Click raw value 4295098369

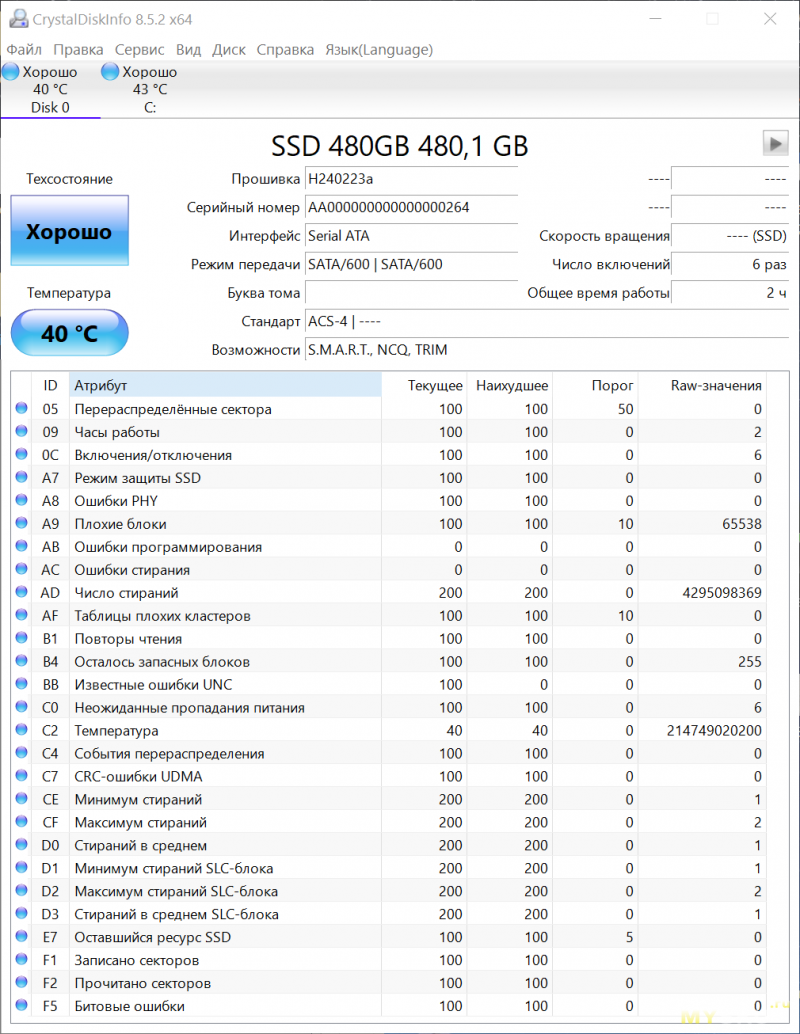[x=722, y=592]
